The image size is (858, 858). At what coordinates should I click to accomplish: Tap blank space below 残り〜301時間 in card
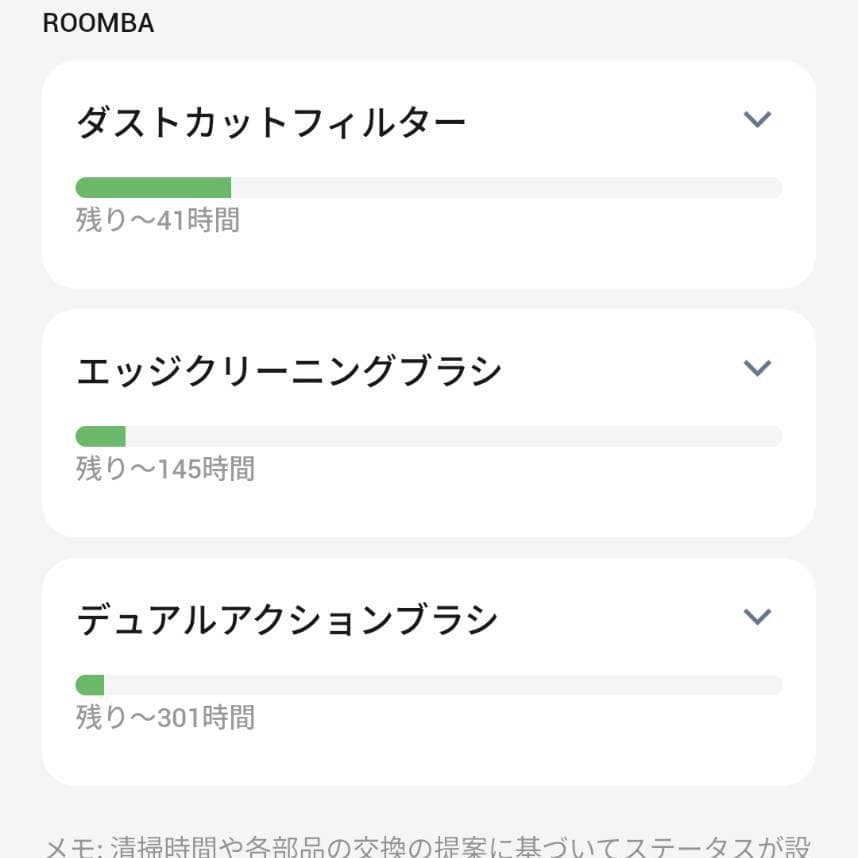[x=428, y=757]
